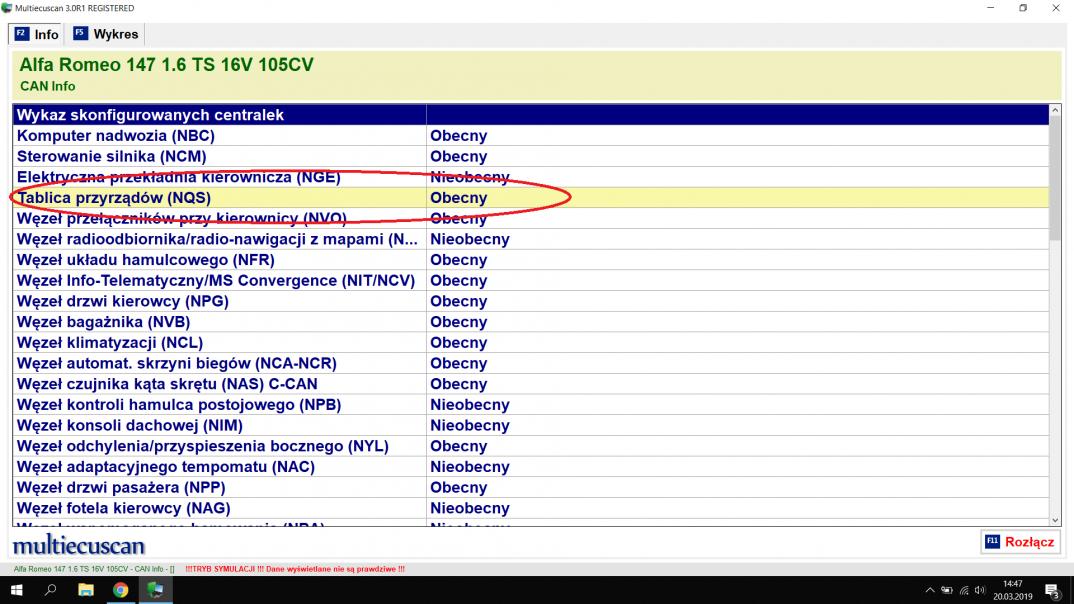
Task: Select Węzeł automat. skrzyni biegów (NCA-NCR)
Action: click(x=530, y=363)
